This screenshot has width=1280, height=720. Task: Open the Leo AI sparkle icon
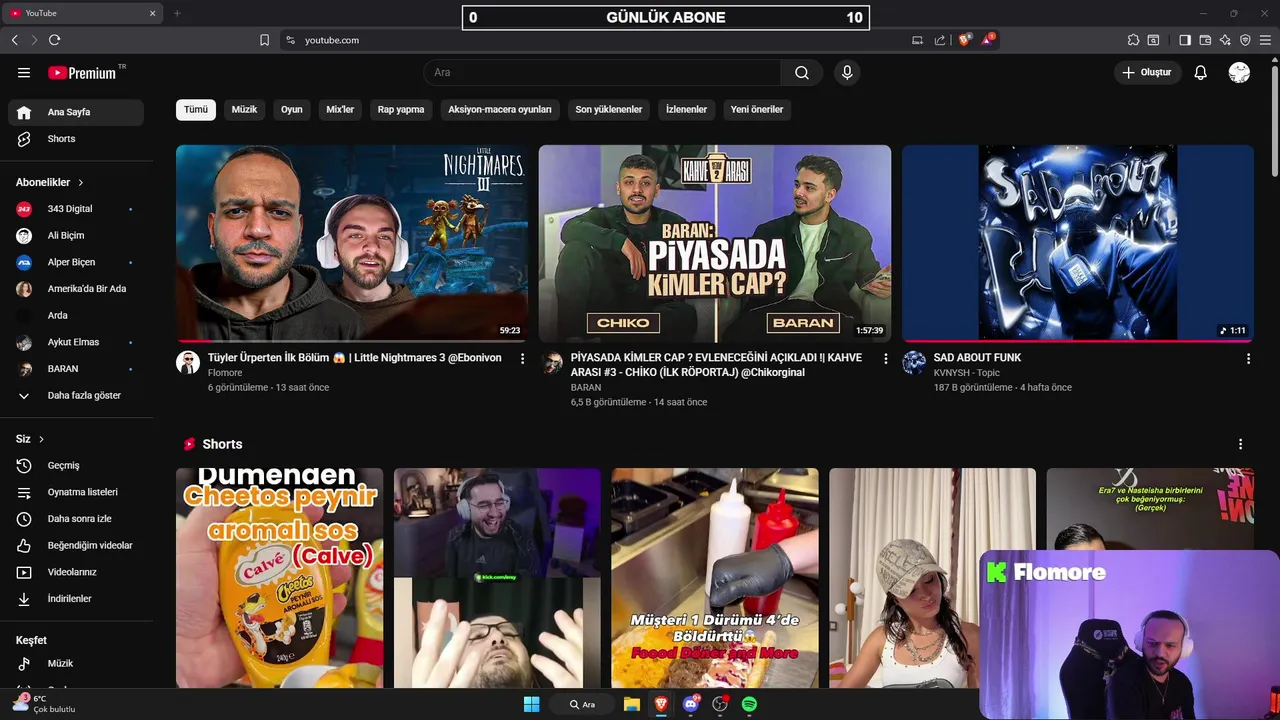[x=1225, y=40]
